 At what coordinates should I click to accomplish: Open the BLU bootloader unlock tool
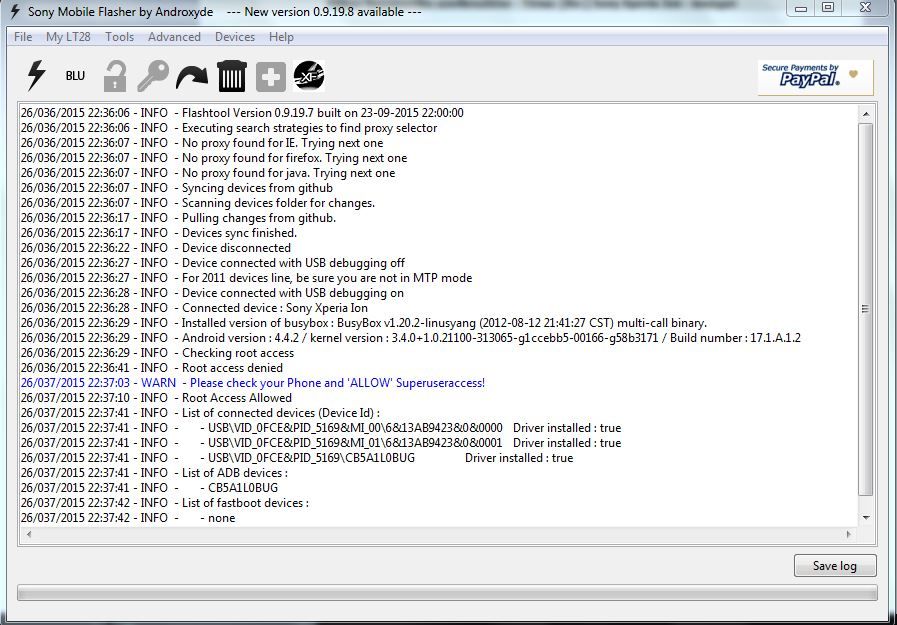click(x=75, y=76)
